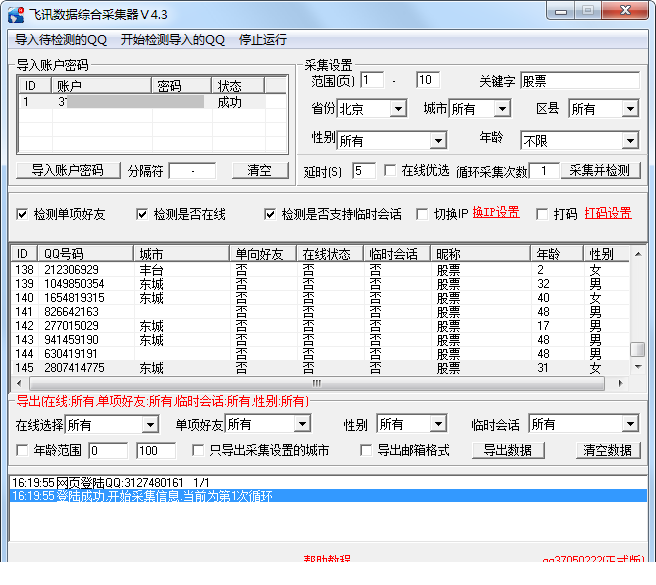Expand the 城市 dropdown in 采集设置
The width and height of the screenshot is (656, 585).
(x=502, y=109)
